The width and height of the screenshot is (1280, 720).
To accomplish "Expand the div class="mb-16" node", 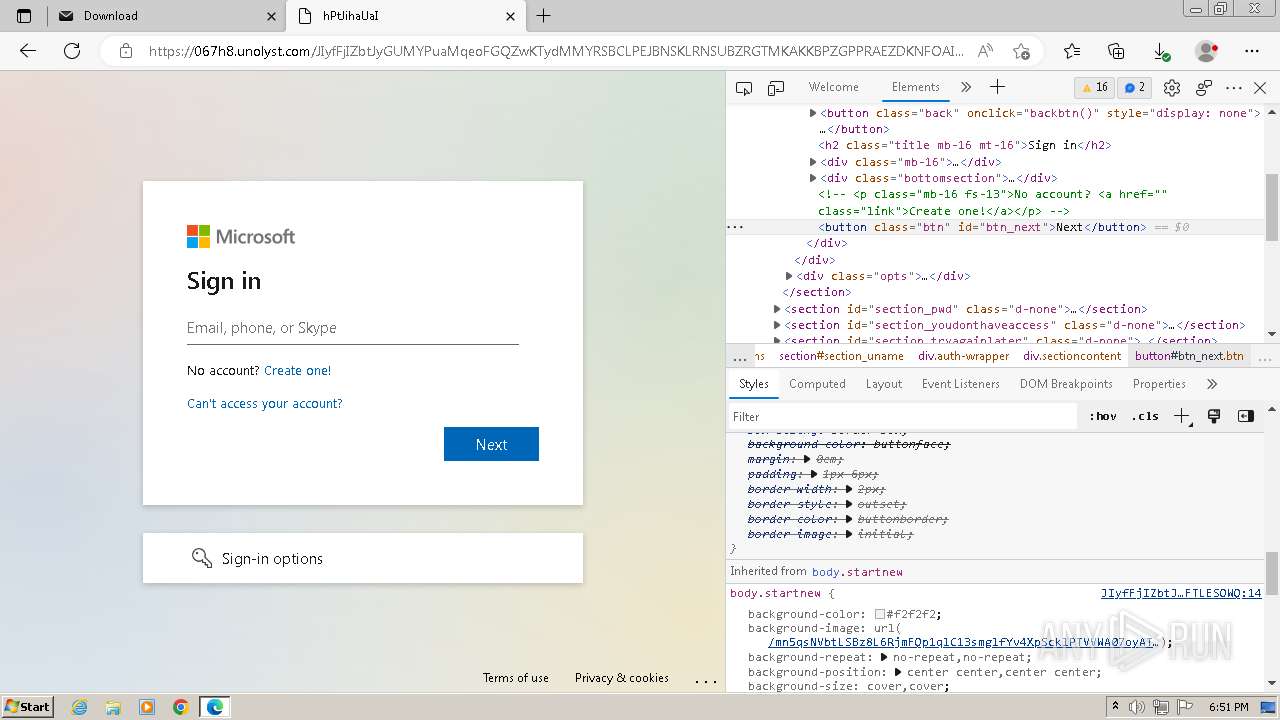I will (813, 162).
